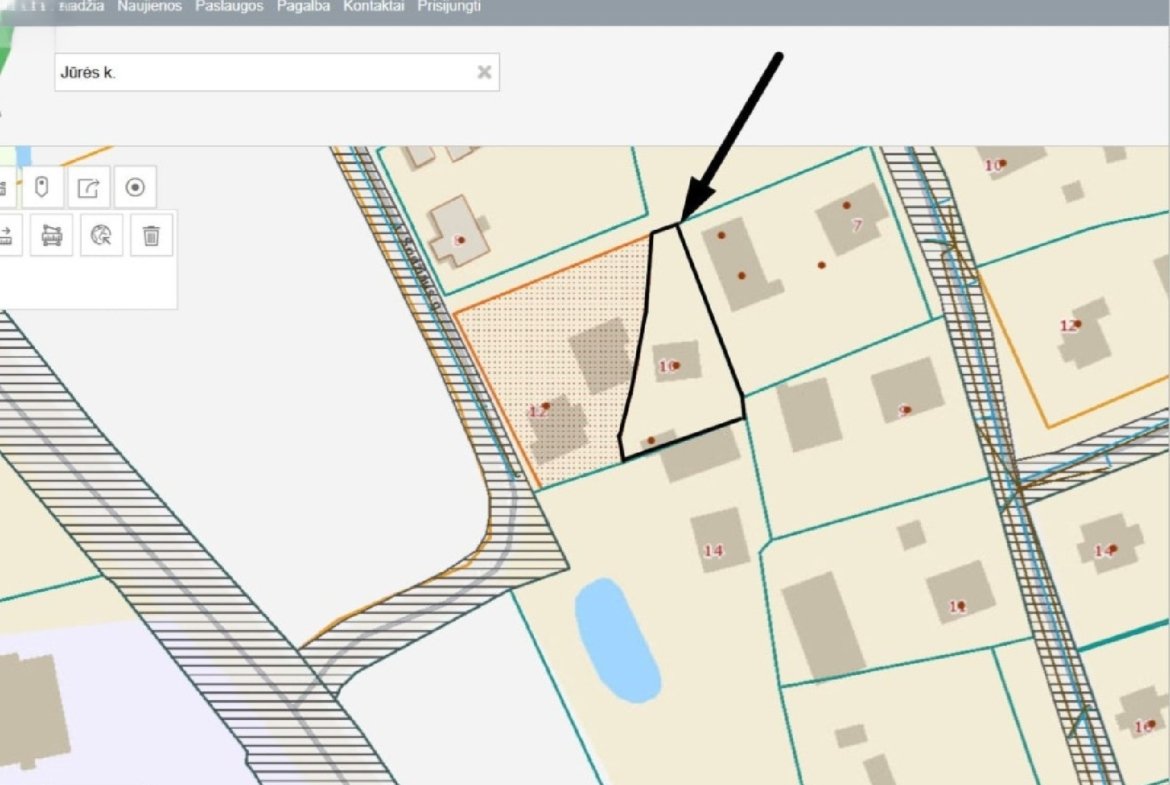Click the Kontaktai link
1170x785 pixels.
[x=373, y=7]
